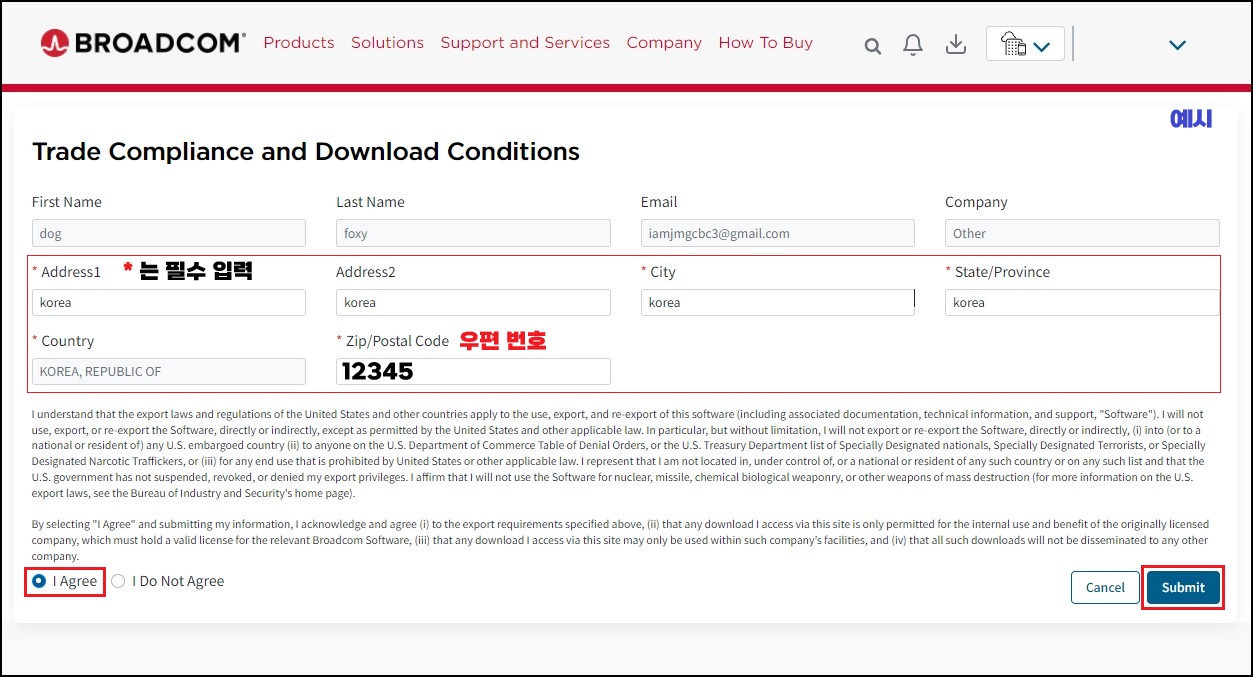Click the Address1 input field
Screen dimensions: 1253x677
[x=169, y=302]
